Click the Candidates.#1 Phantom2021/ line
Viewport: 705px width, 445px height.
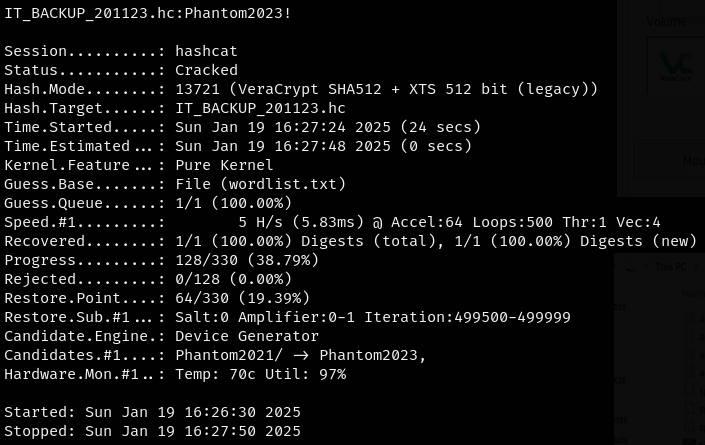point(215,355)
